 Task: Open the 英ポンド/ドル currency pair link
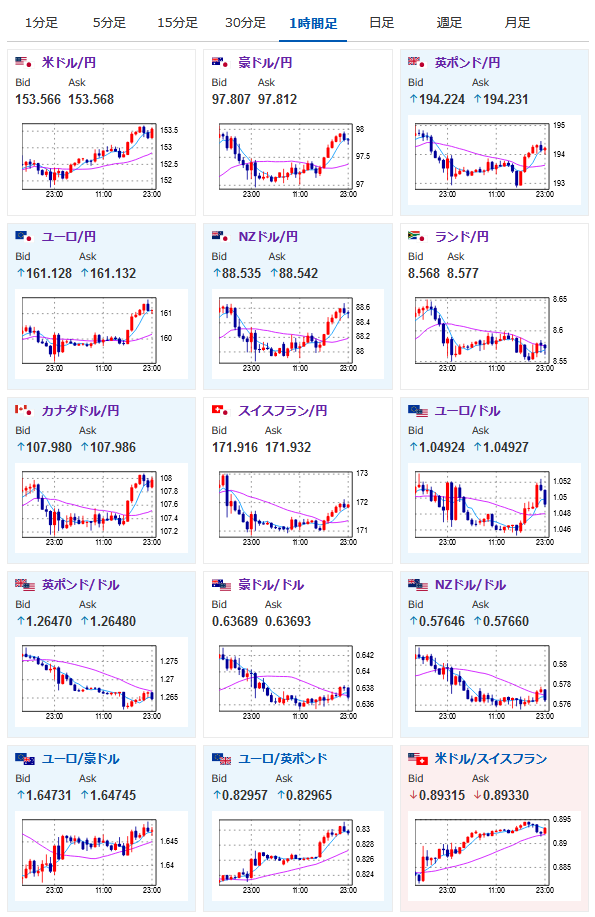[x=80, y=585]
